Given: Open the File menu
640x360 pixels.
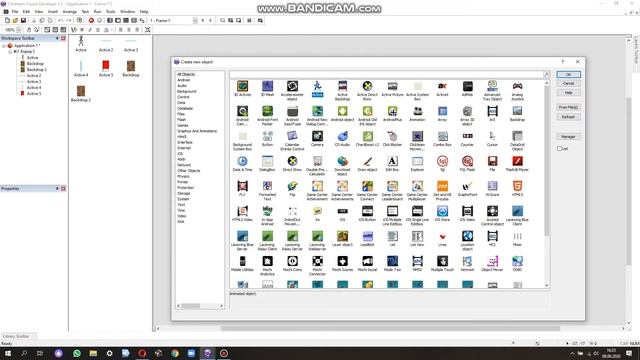Looking at the screenshot, I should 15,12.
